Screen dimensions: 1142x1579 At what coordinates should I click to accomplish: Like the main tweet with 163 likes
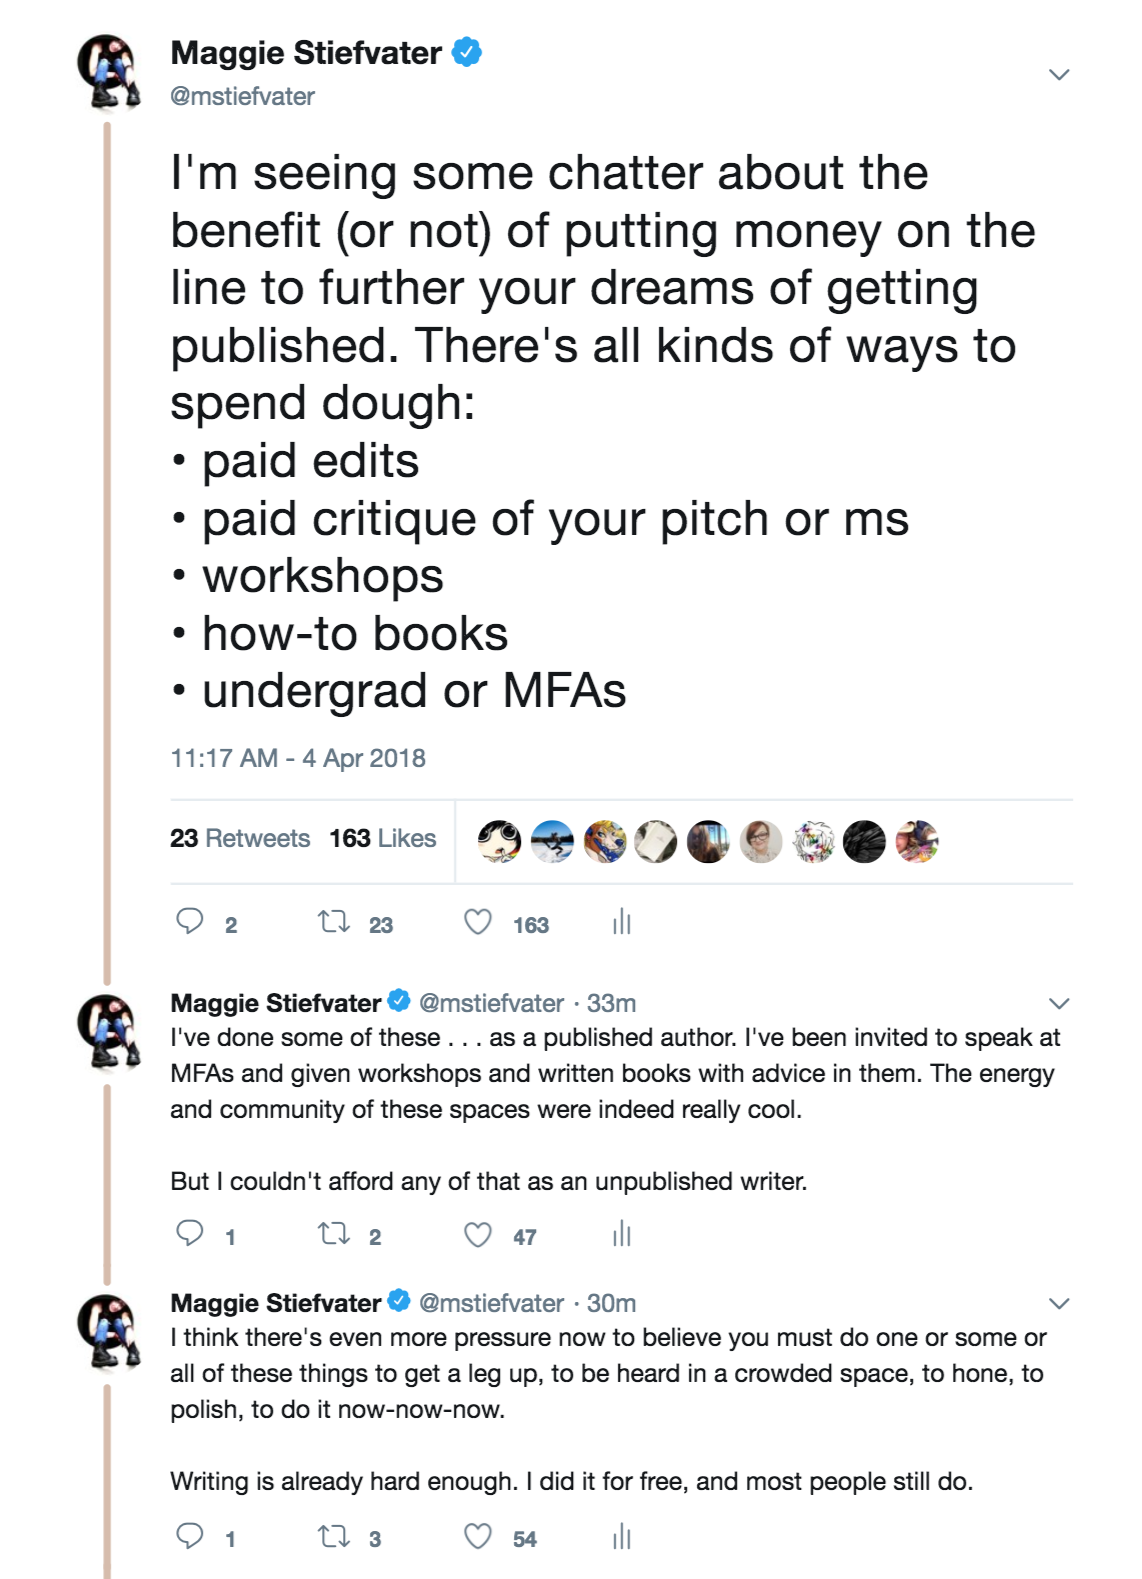(x=478, y=921)
